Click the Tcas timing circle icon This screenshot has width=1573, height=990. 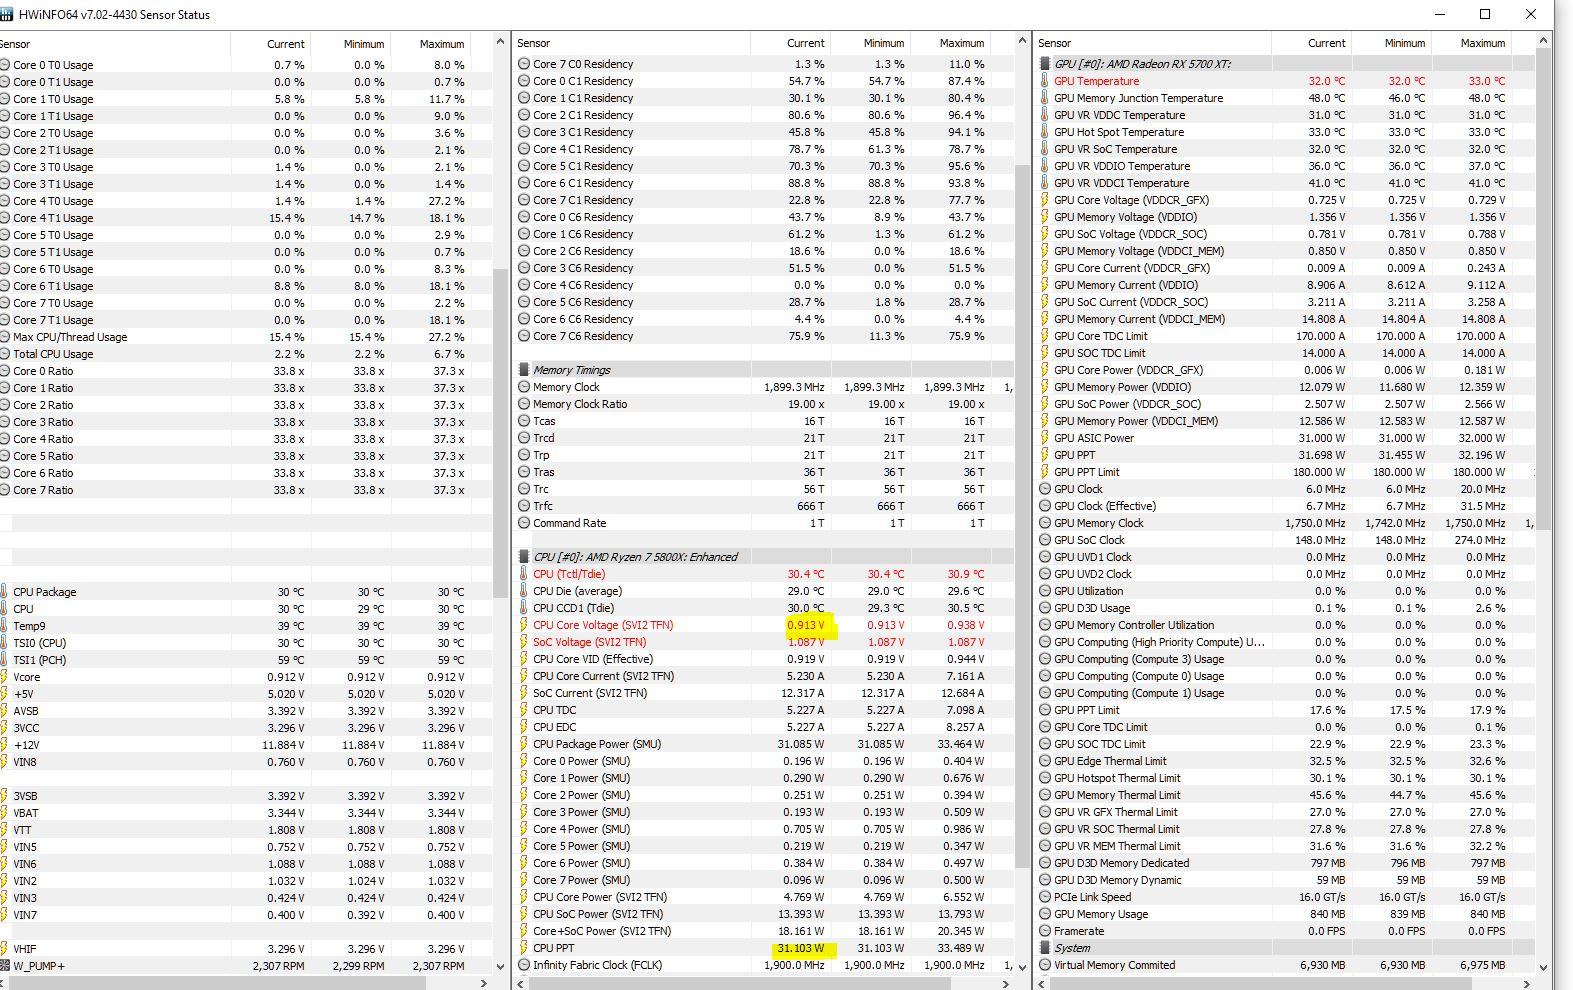click(x=523, y=421)
